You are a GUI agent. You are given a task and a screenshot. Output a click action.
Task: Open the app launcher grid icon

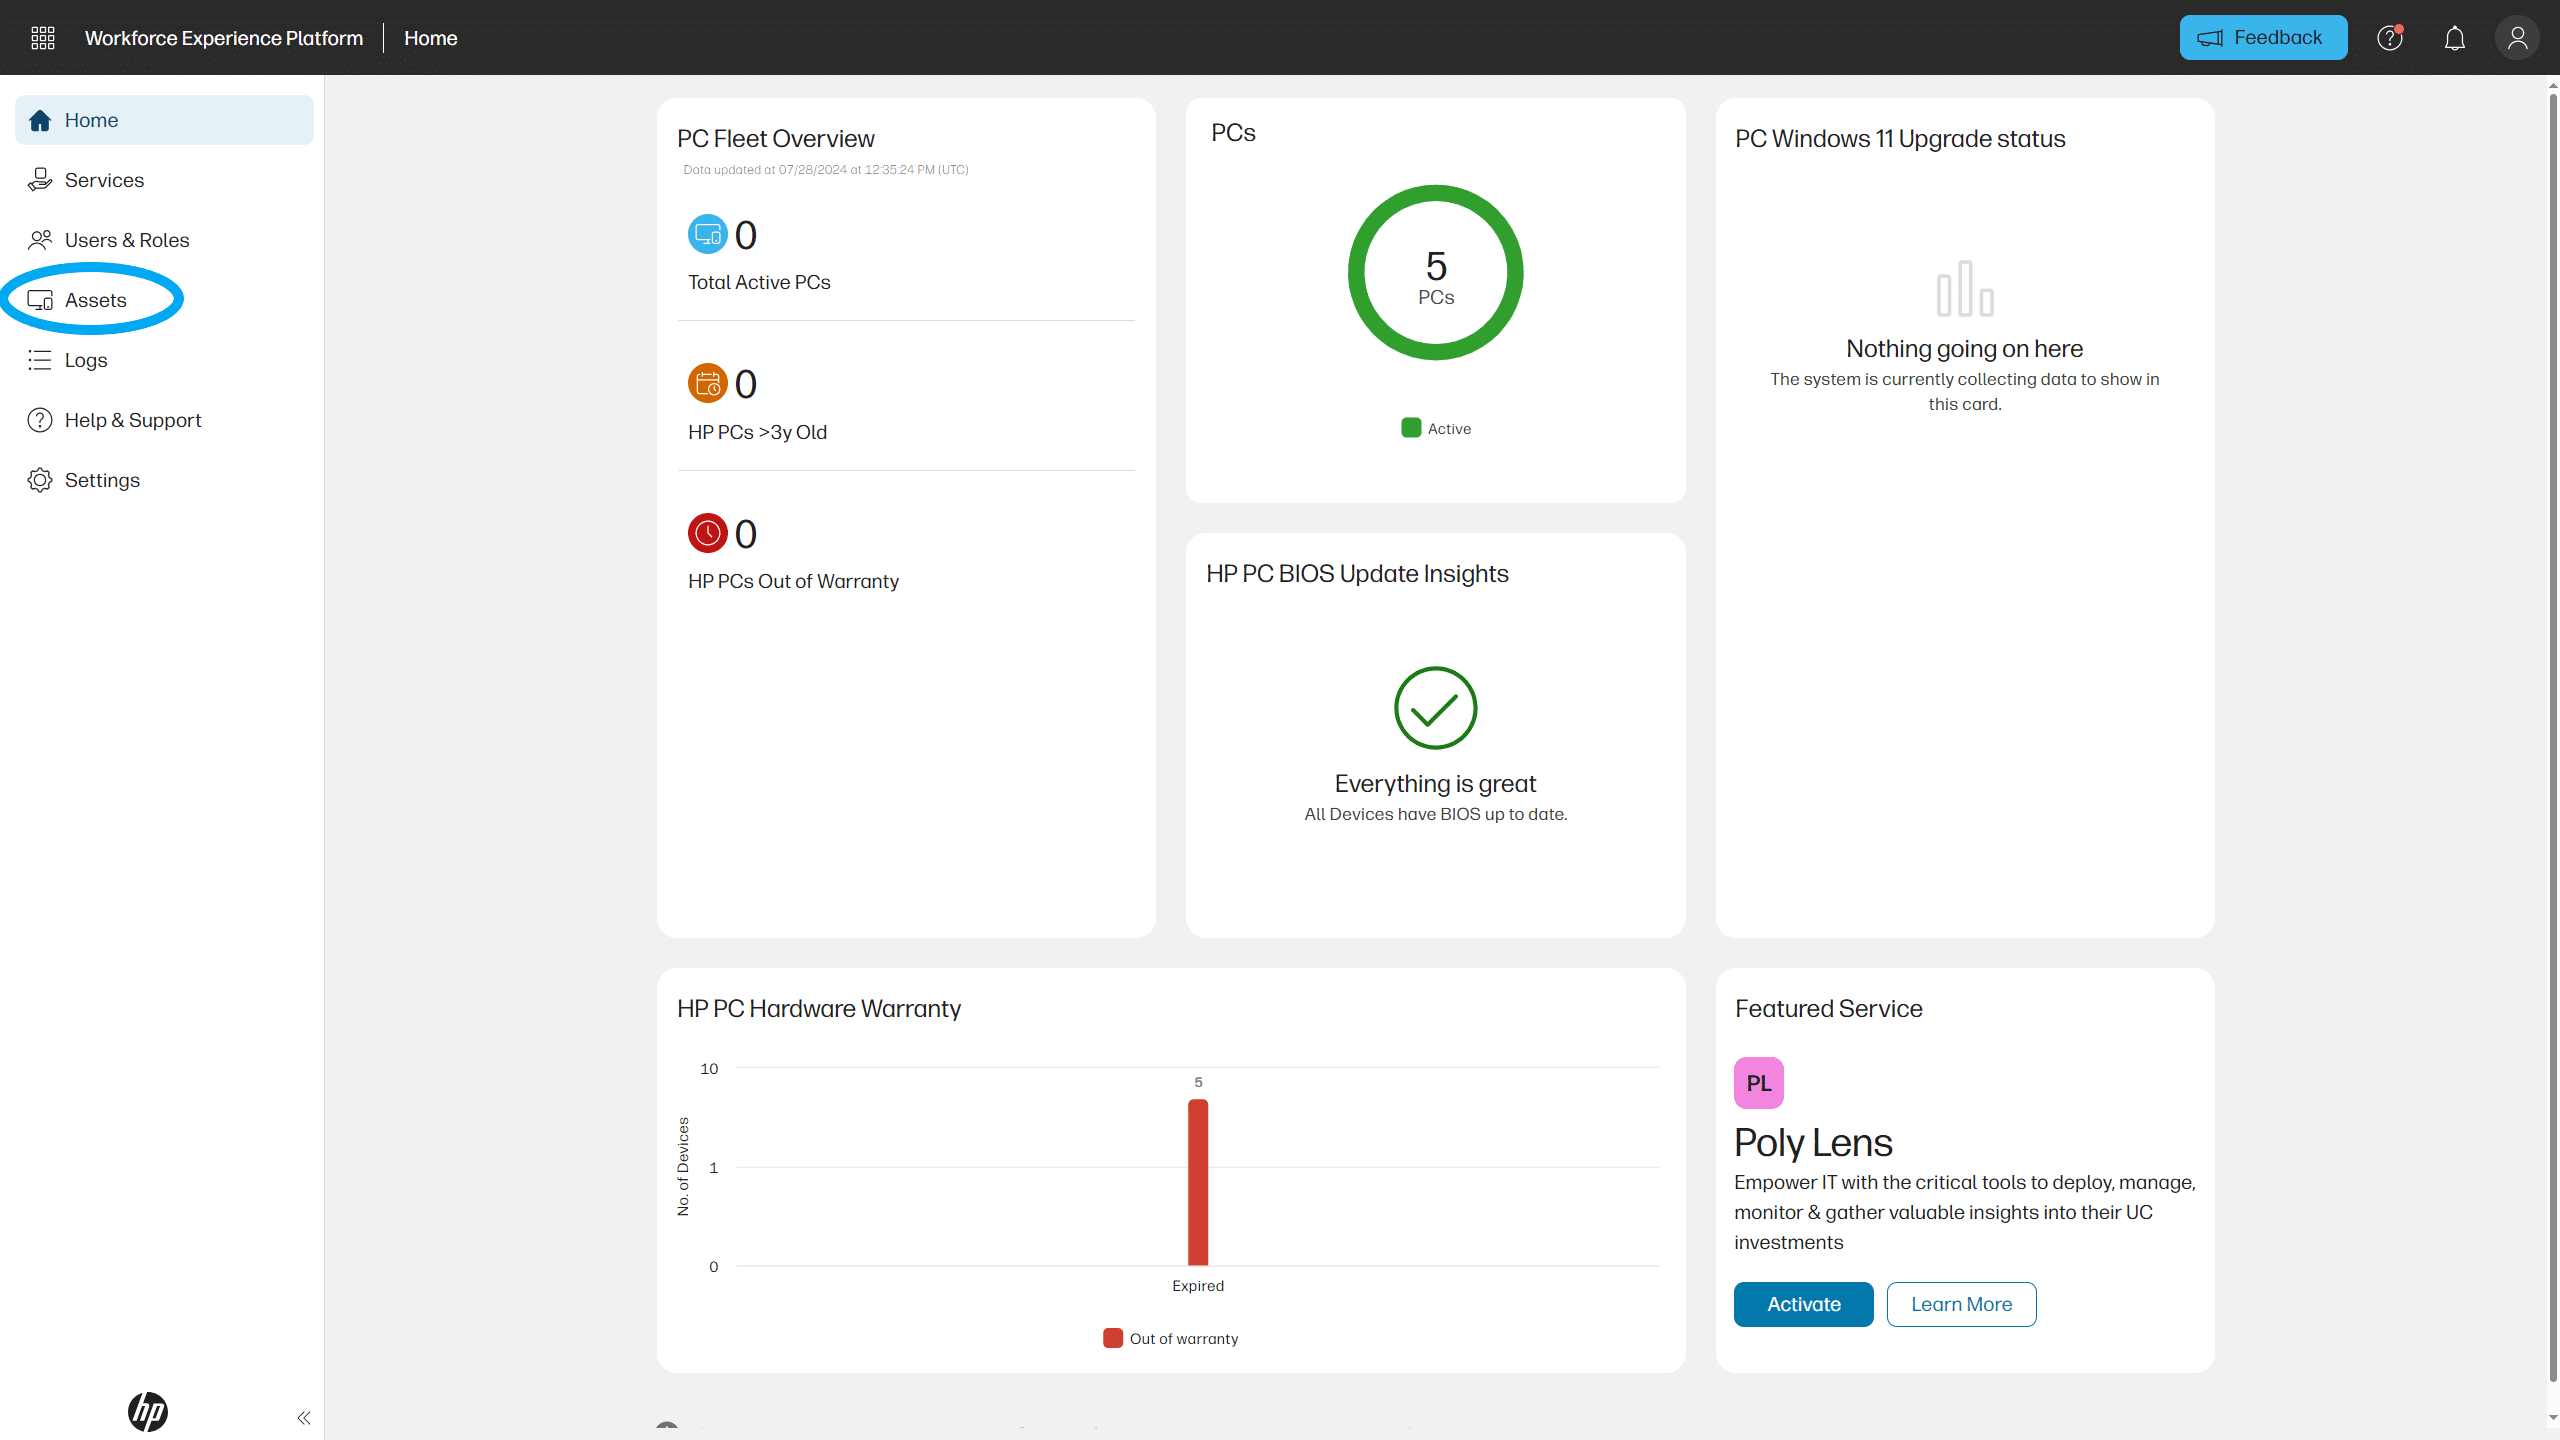42,38
